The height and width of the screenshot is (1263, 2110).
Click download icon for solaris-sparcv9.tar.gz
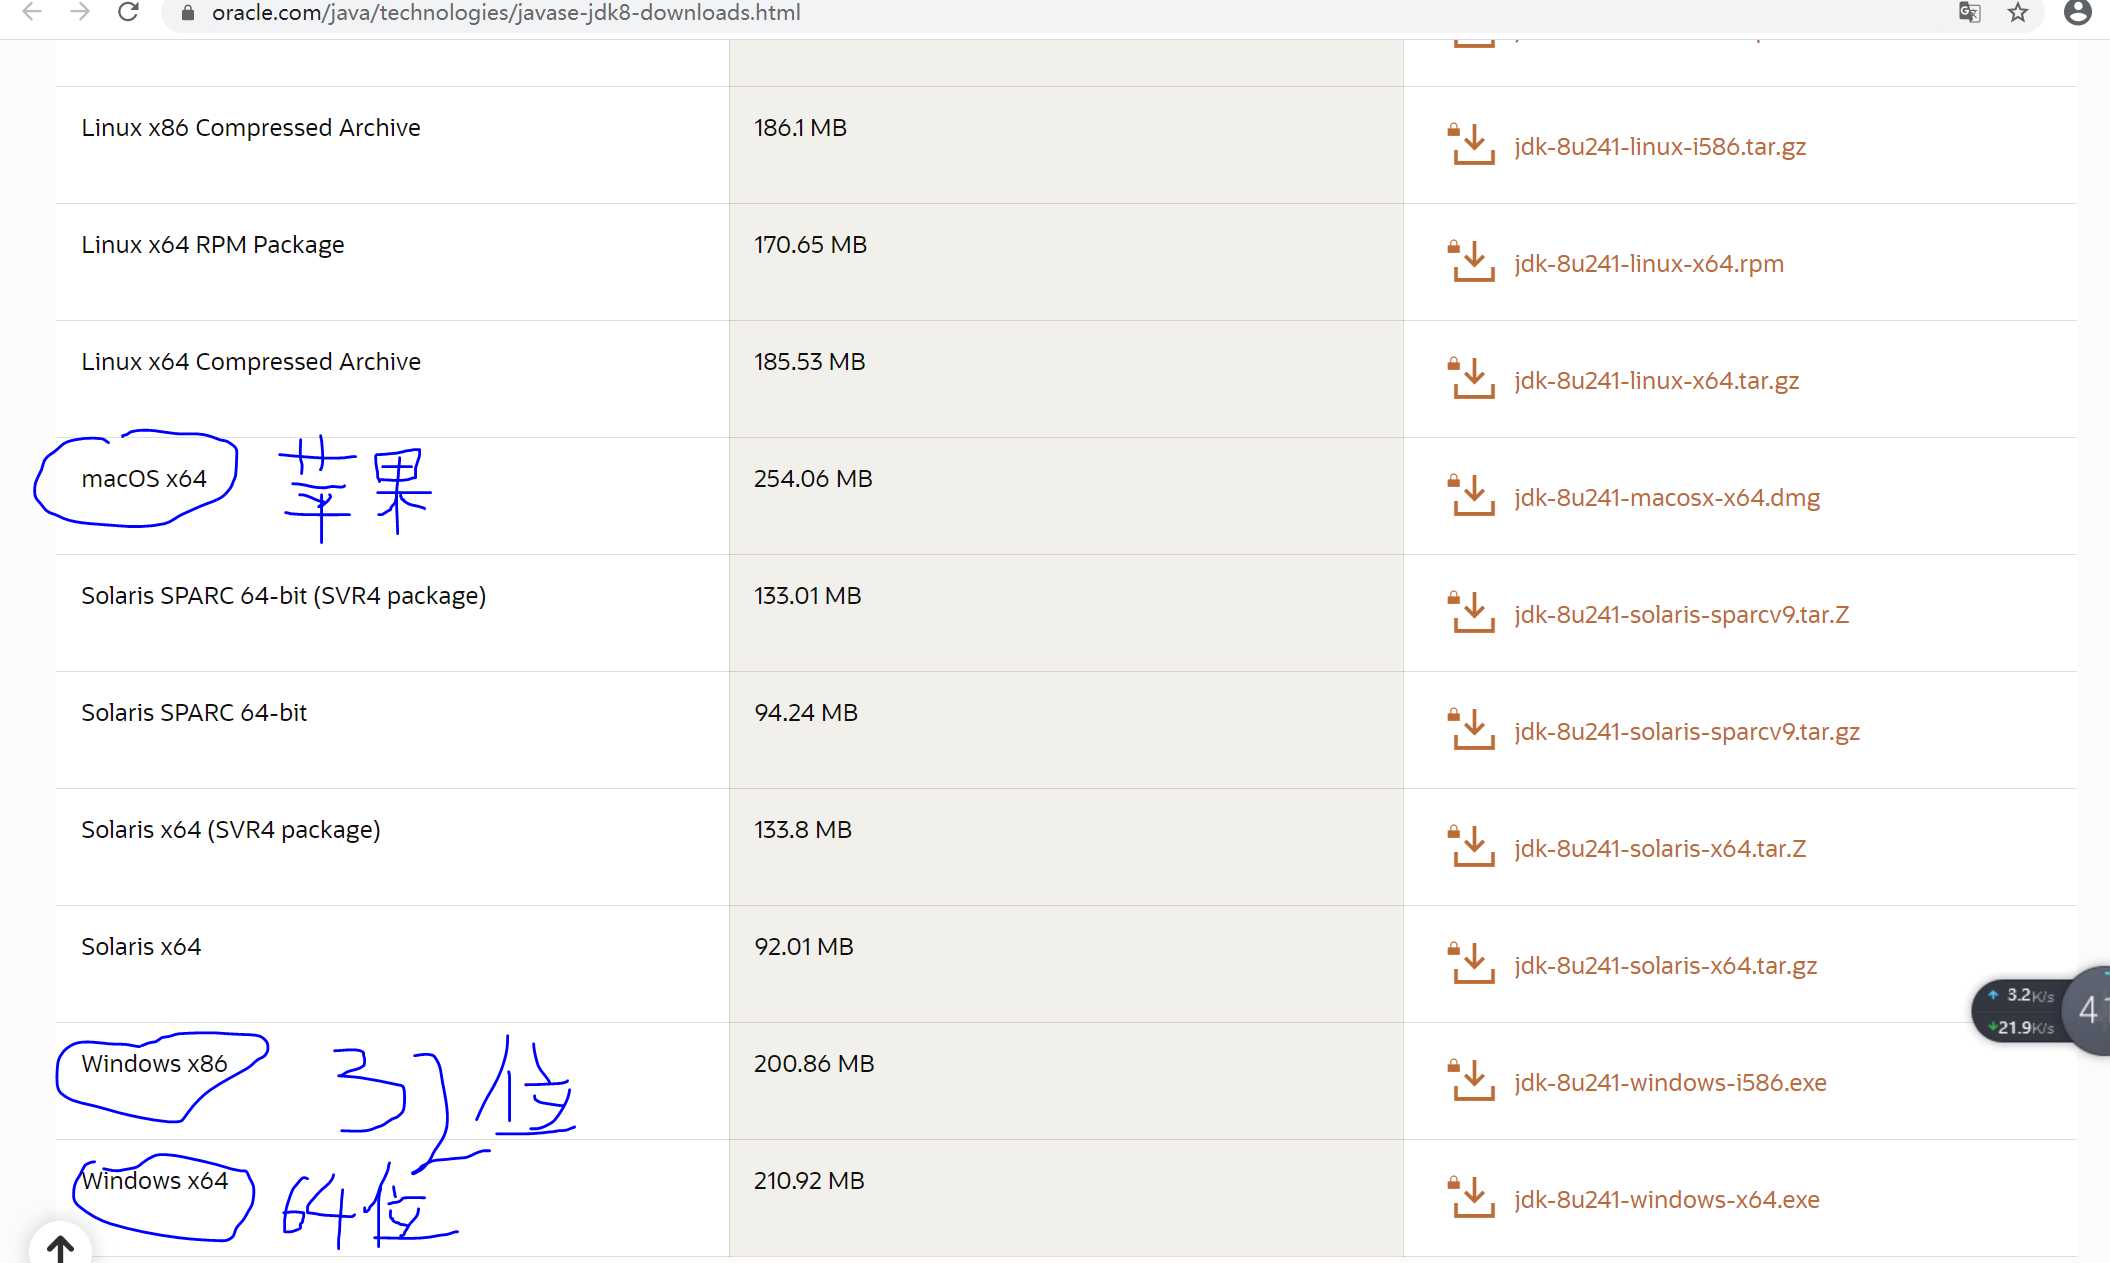pos(1471,730)
